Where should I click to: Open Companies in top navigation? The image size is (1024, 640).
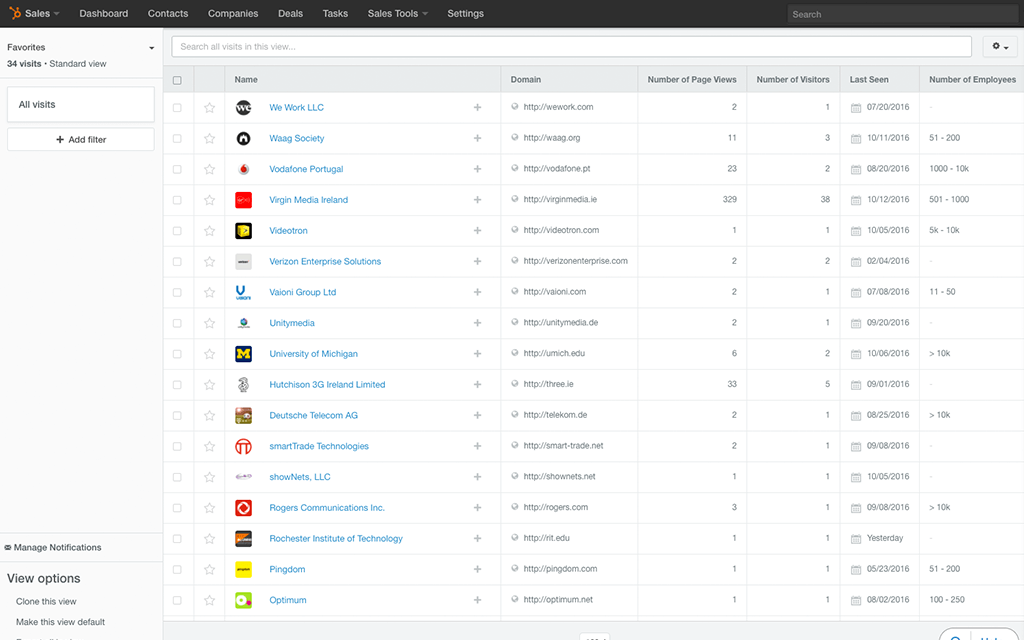pos(233,13)
